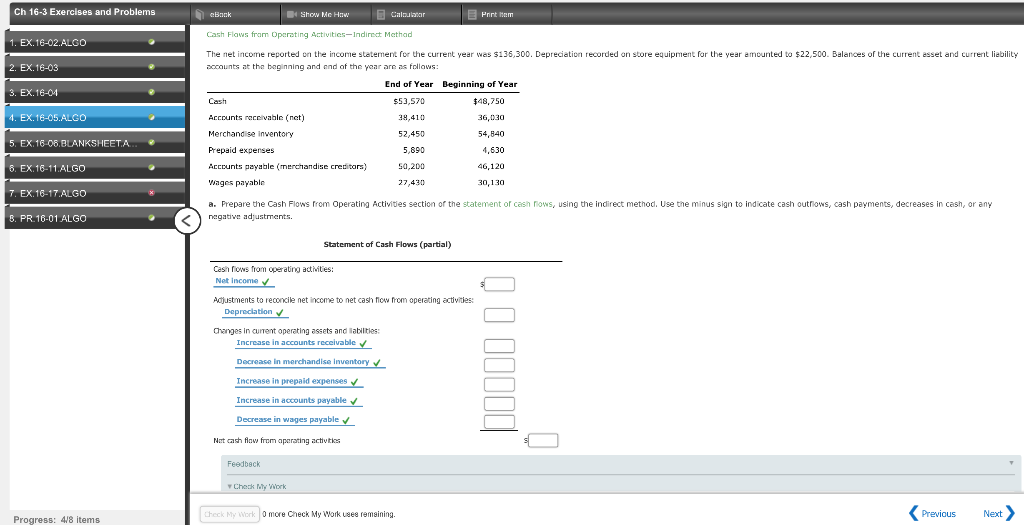The width and height of the screenshot is (1024, 525).
Task: Click the wages payable amount field
Action: (x=500, y=422)
